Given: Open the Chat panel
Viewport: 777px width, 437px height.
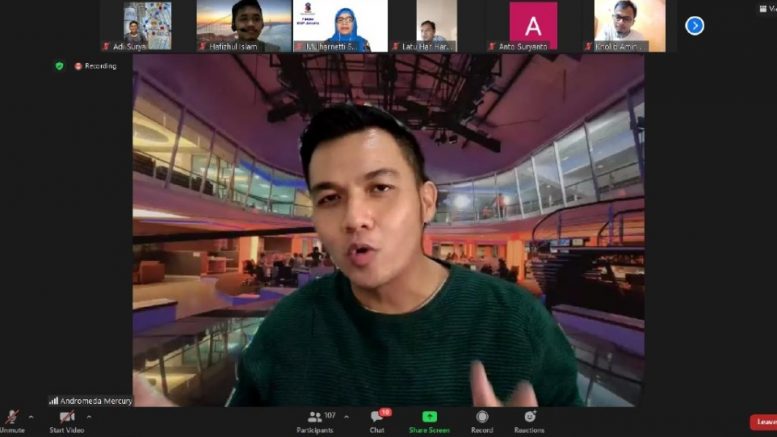Looking at the screenshot, I should pos(377,421).
